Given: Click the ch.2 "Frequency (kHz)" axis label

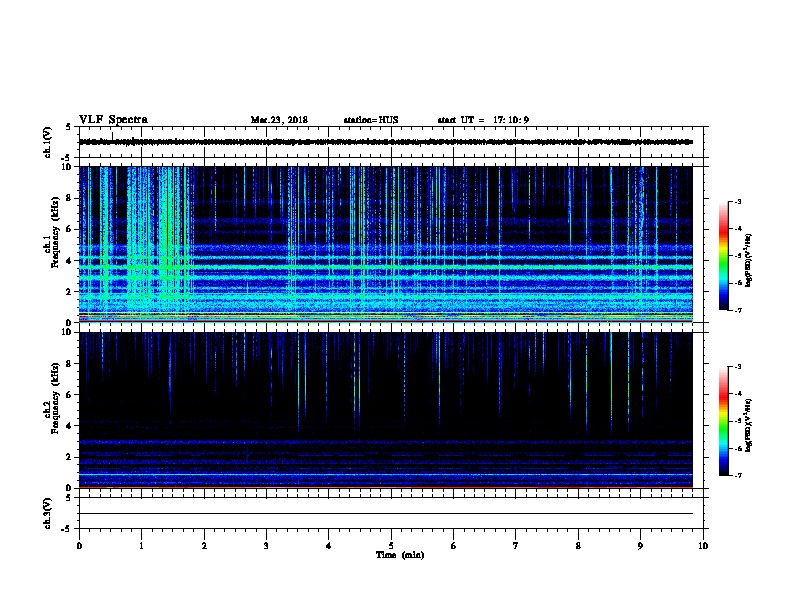Looking at the screenshot, I should click(55, 398).
